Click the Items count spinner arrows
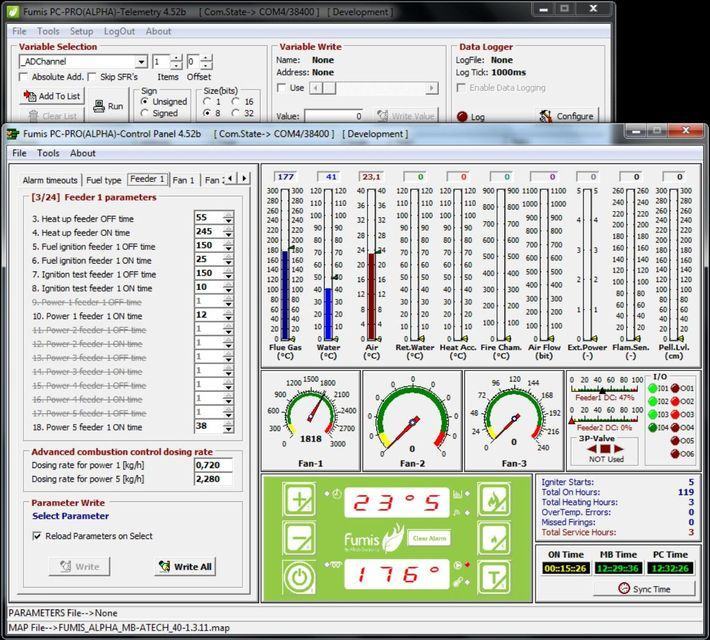The width and height of the screenshot is (710, 640). pos(176,62)
